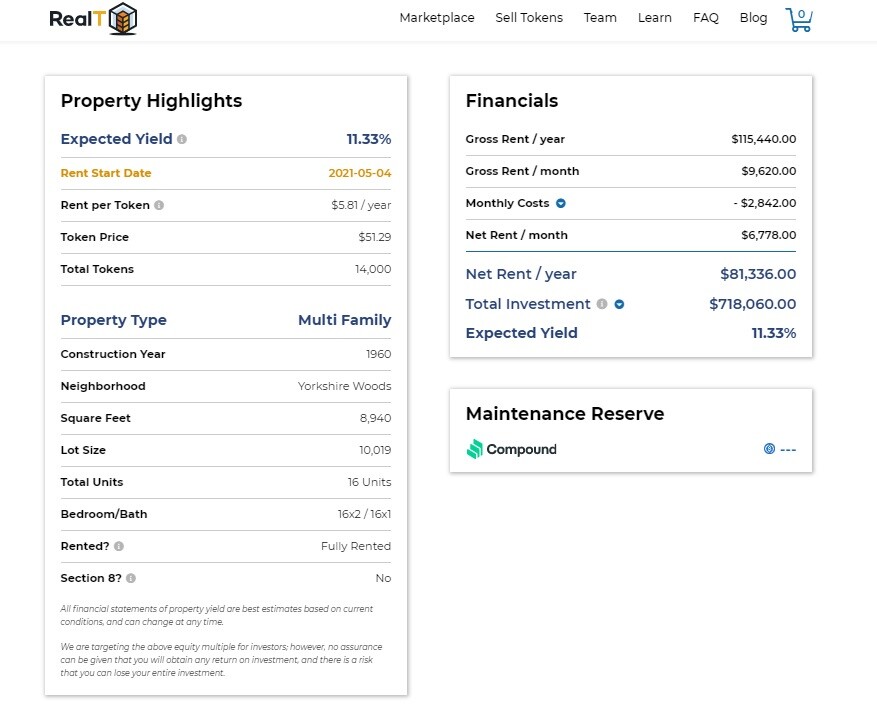This screenshot has height=723, width=877.
Task: Visit the Blog link
Action: (753, 18)
